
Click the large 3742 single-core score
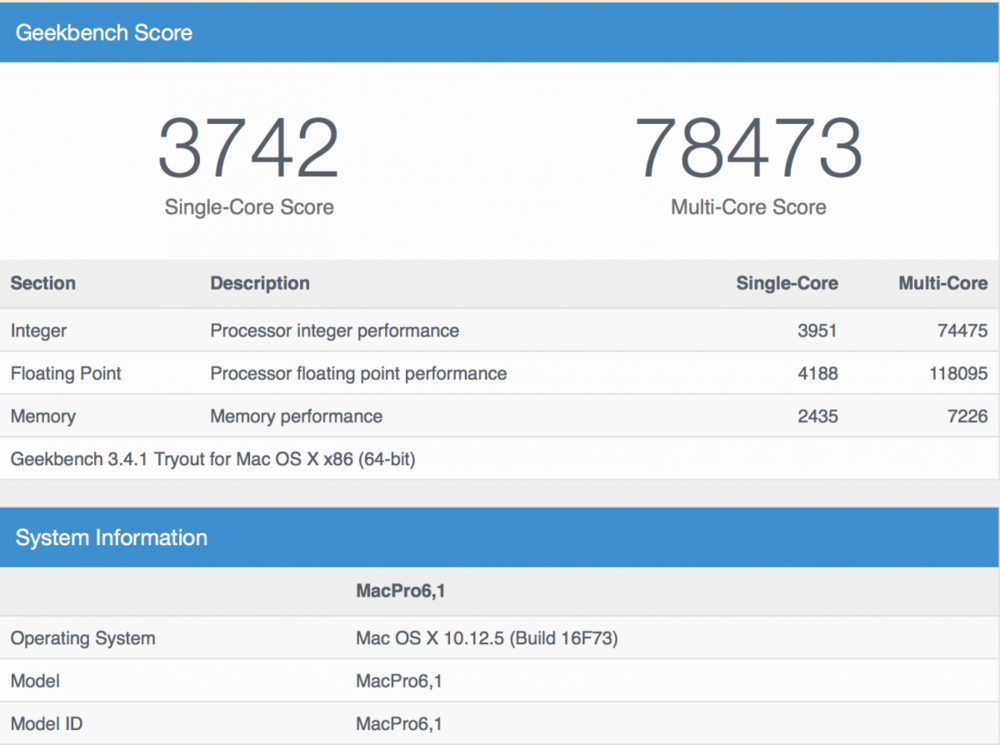(x=249, y=148)
